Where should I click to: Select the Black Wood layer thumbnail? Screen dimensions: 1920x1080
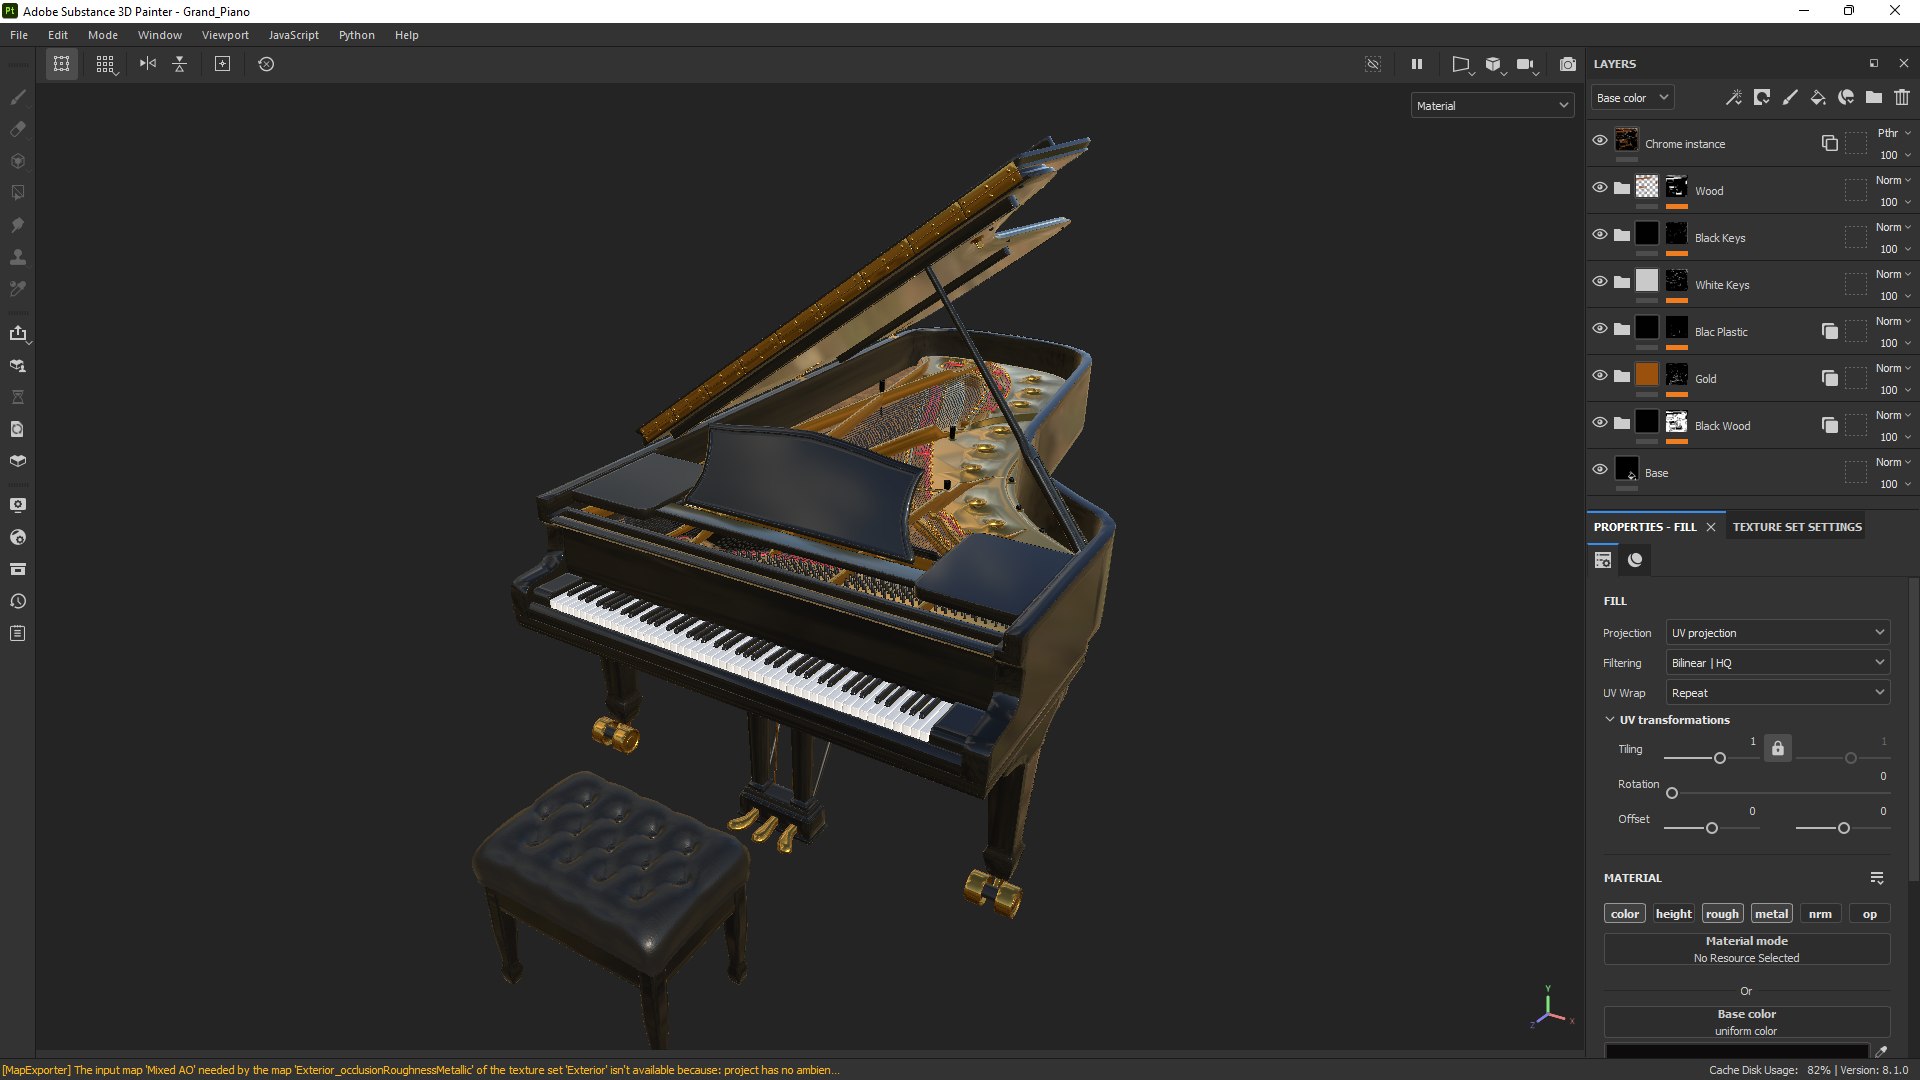1646,423
